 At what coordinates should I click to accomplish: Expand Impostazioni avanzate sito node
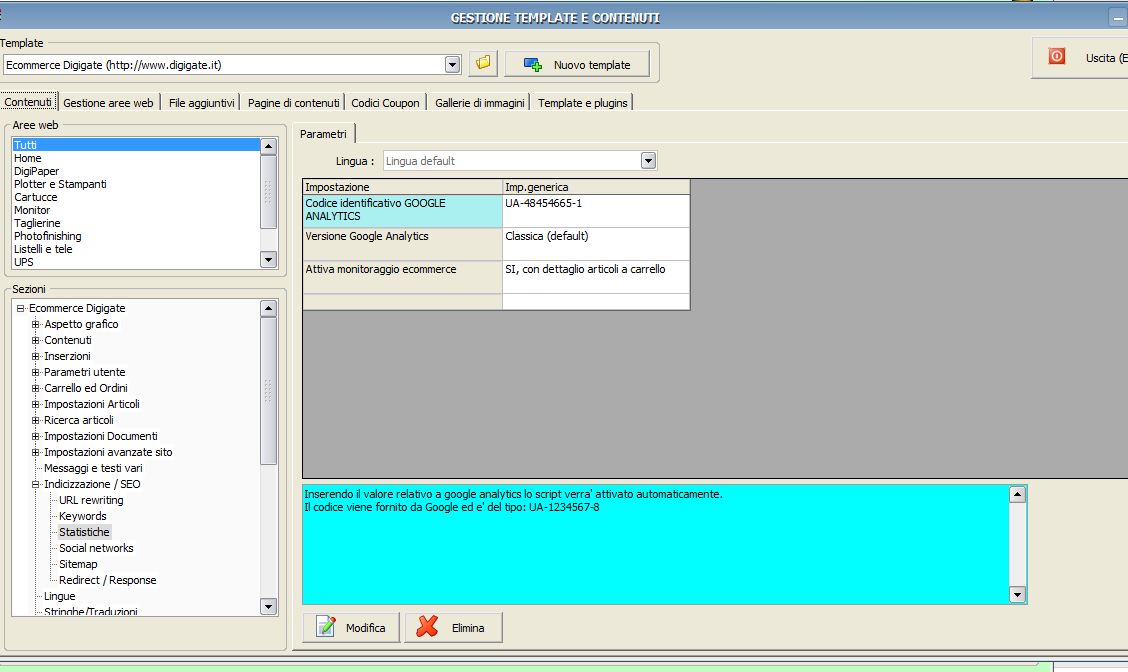[35, 453]
